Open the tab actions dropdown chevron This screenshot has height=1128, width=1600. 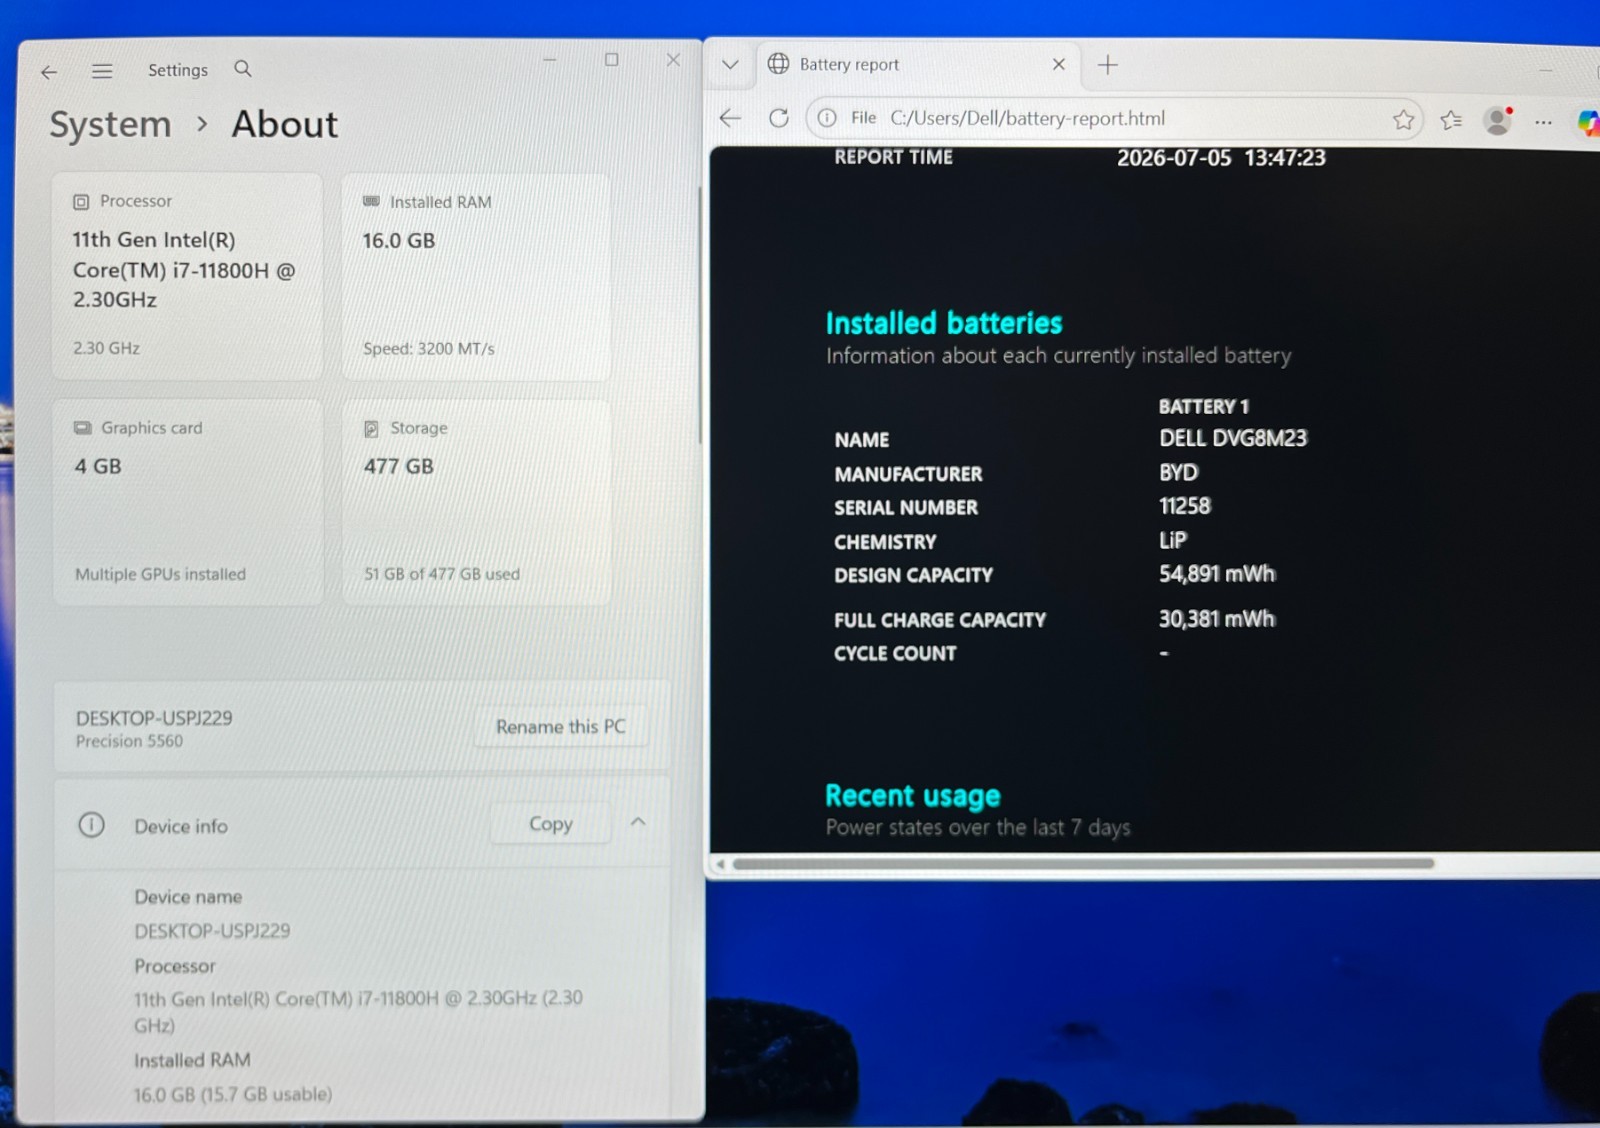click(x=730, y=64)
